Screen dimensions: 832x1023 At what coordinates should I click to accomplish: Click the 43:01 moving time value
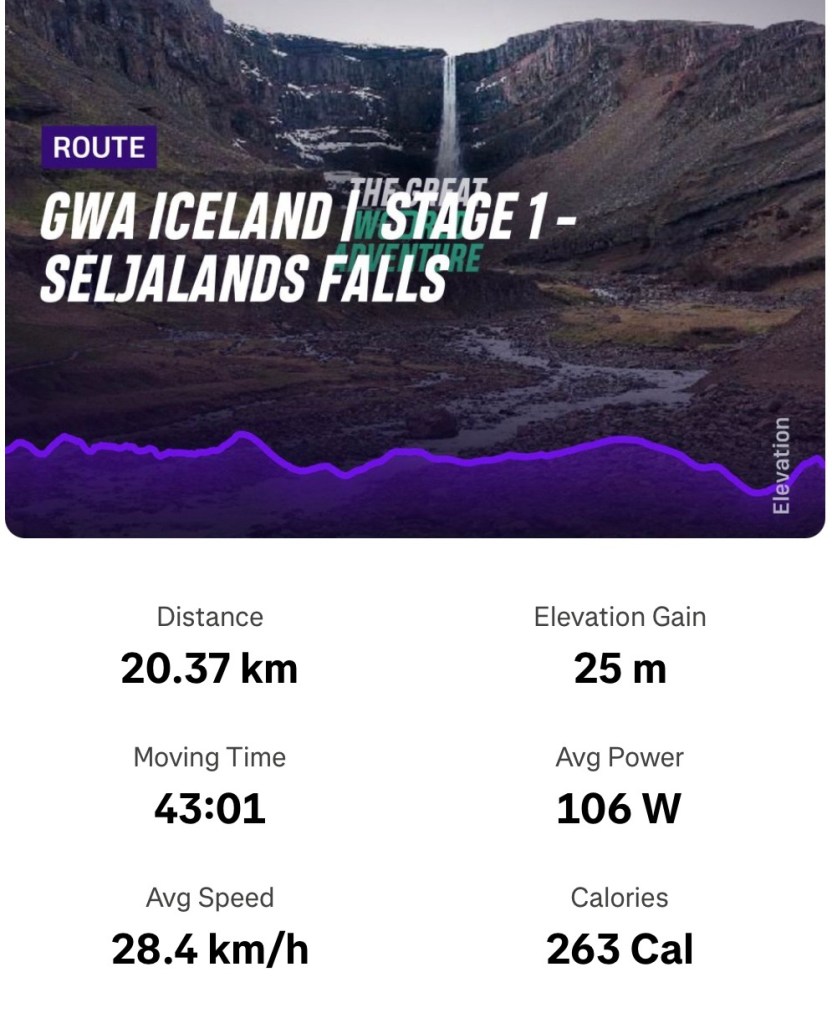(210, 809)
